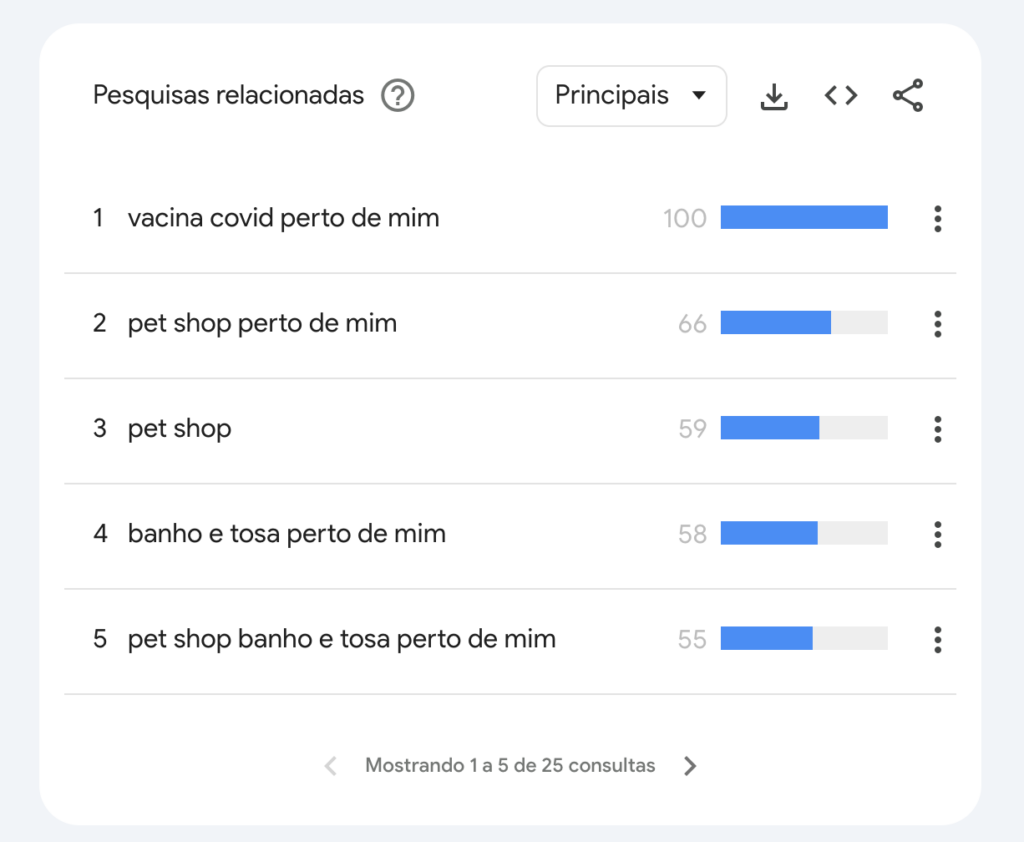The height and width of the screenshot is (842, 1024).
Task: Open more options for banho e tosa row
Action: coord(938,534)
